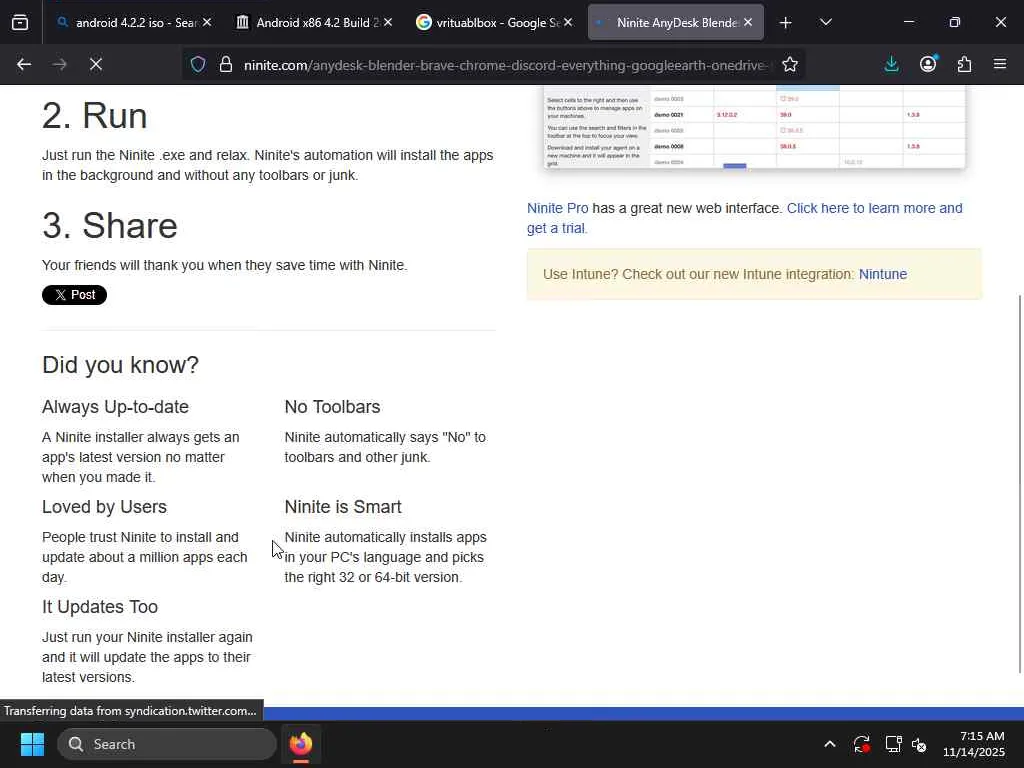The height and width of the screenshot is (768, 1024).
Task: Show hidden system tray icons chevron
Action: click(x=829, y=744)
